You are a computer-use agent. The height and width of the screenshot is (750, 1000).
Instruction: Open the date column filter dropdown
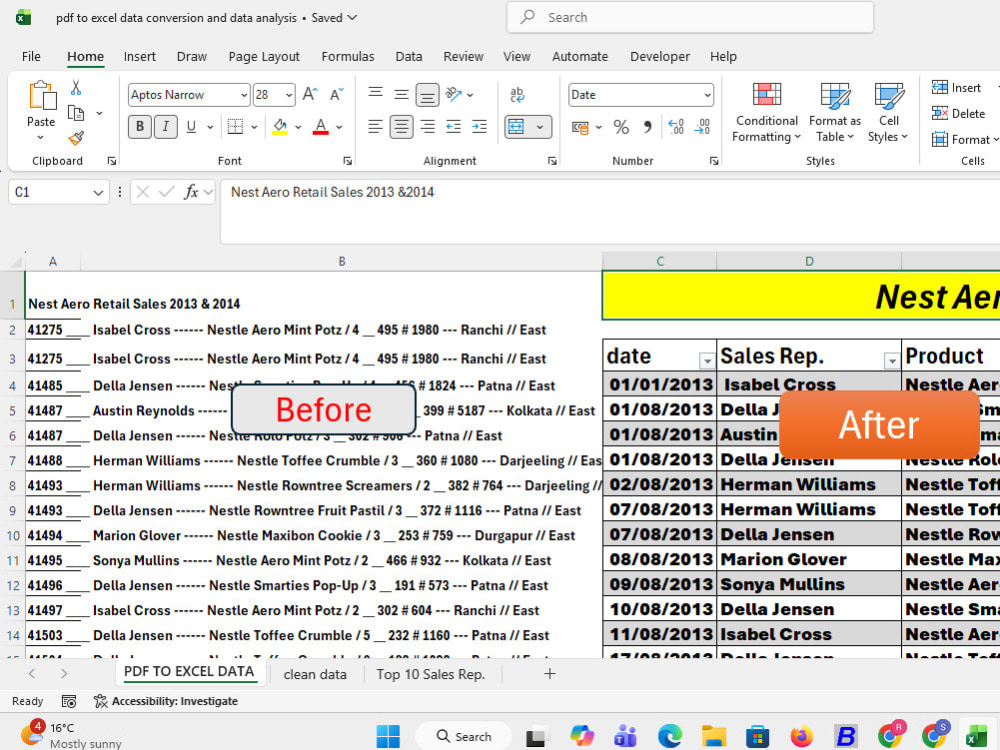pos(707,361)
